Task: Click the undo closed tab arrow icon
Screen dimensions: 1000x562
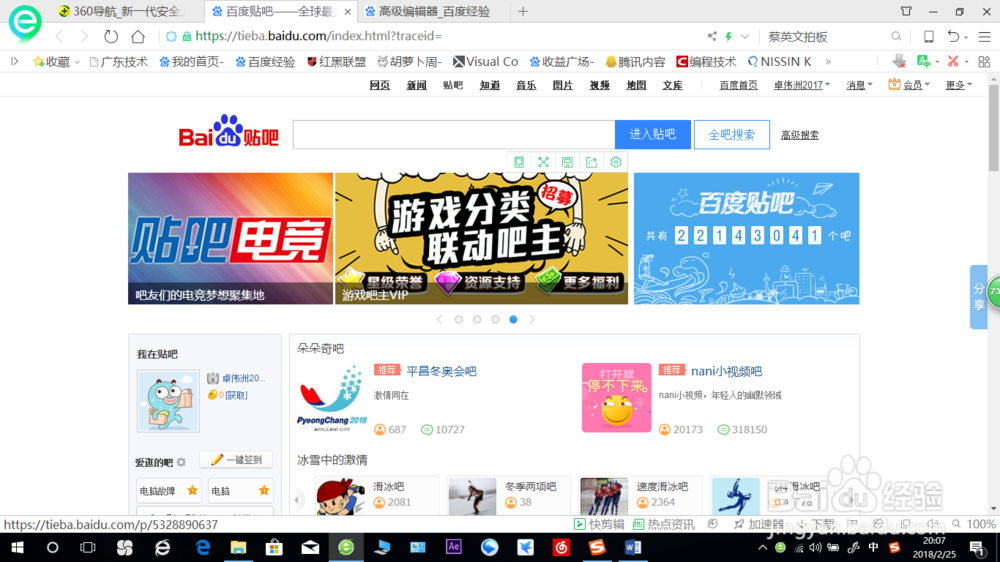Action: tap(953, 36)
